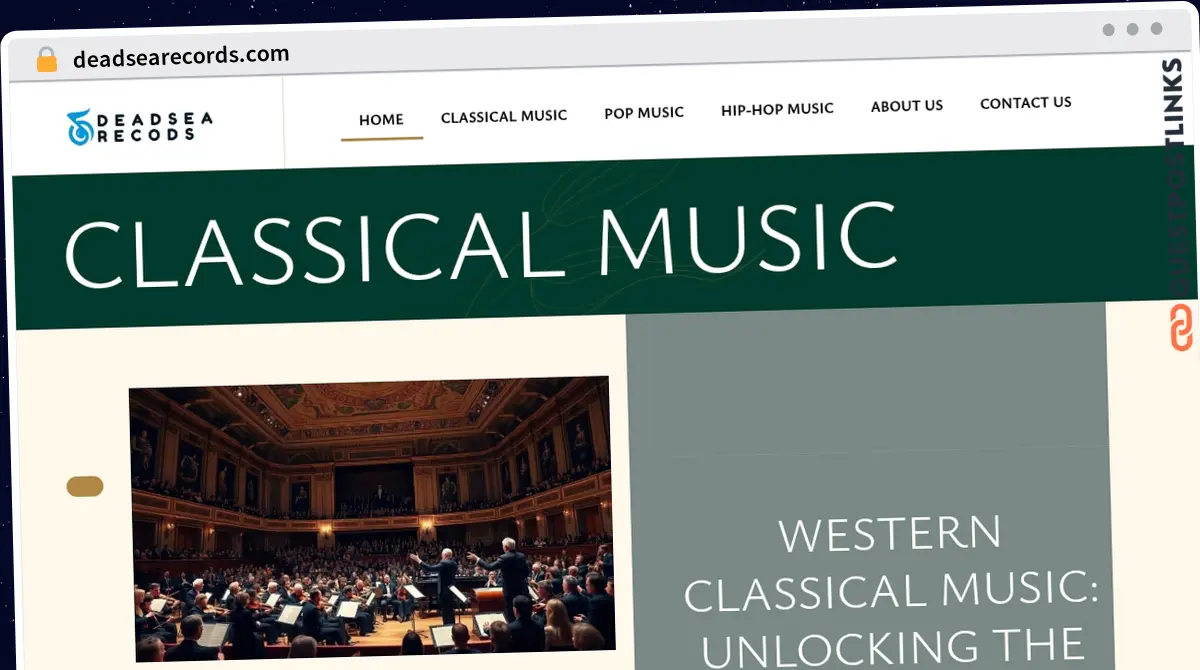Viewport: 1200px width, 670px height.
Task: Click the vertical Guestpostlinks watermark text
Action: pos(1176,178)
